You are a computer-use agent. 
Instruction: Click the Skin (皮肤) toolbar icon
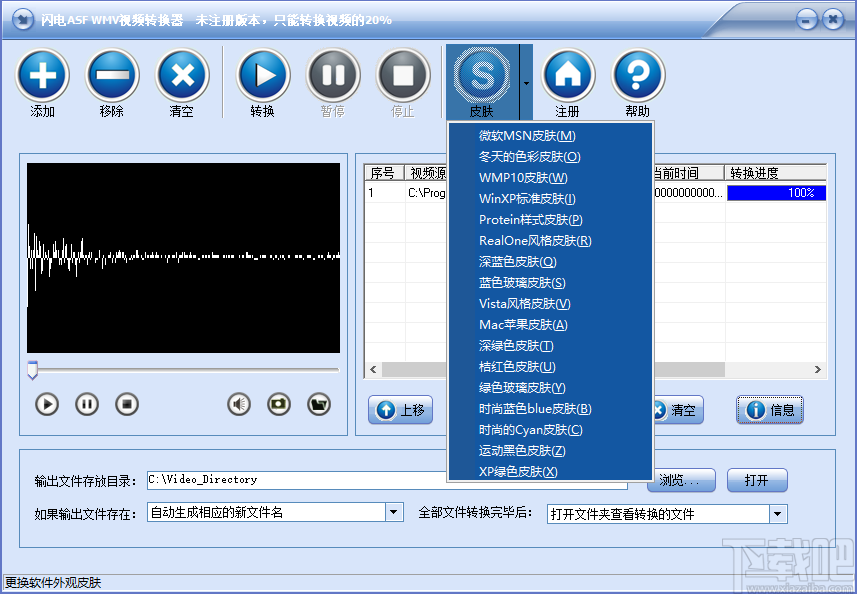[x=482, y=75]
